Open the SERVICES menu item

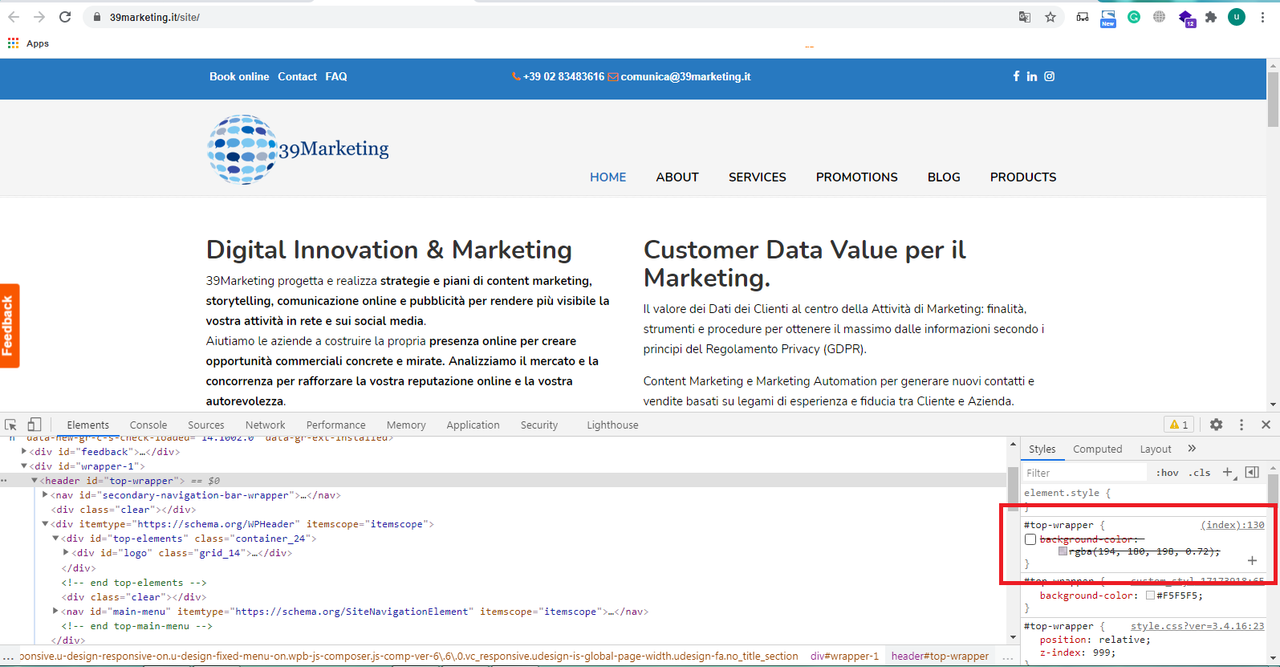coord(757,177)
